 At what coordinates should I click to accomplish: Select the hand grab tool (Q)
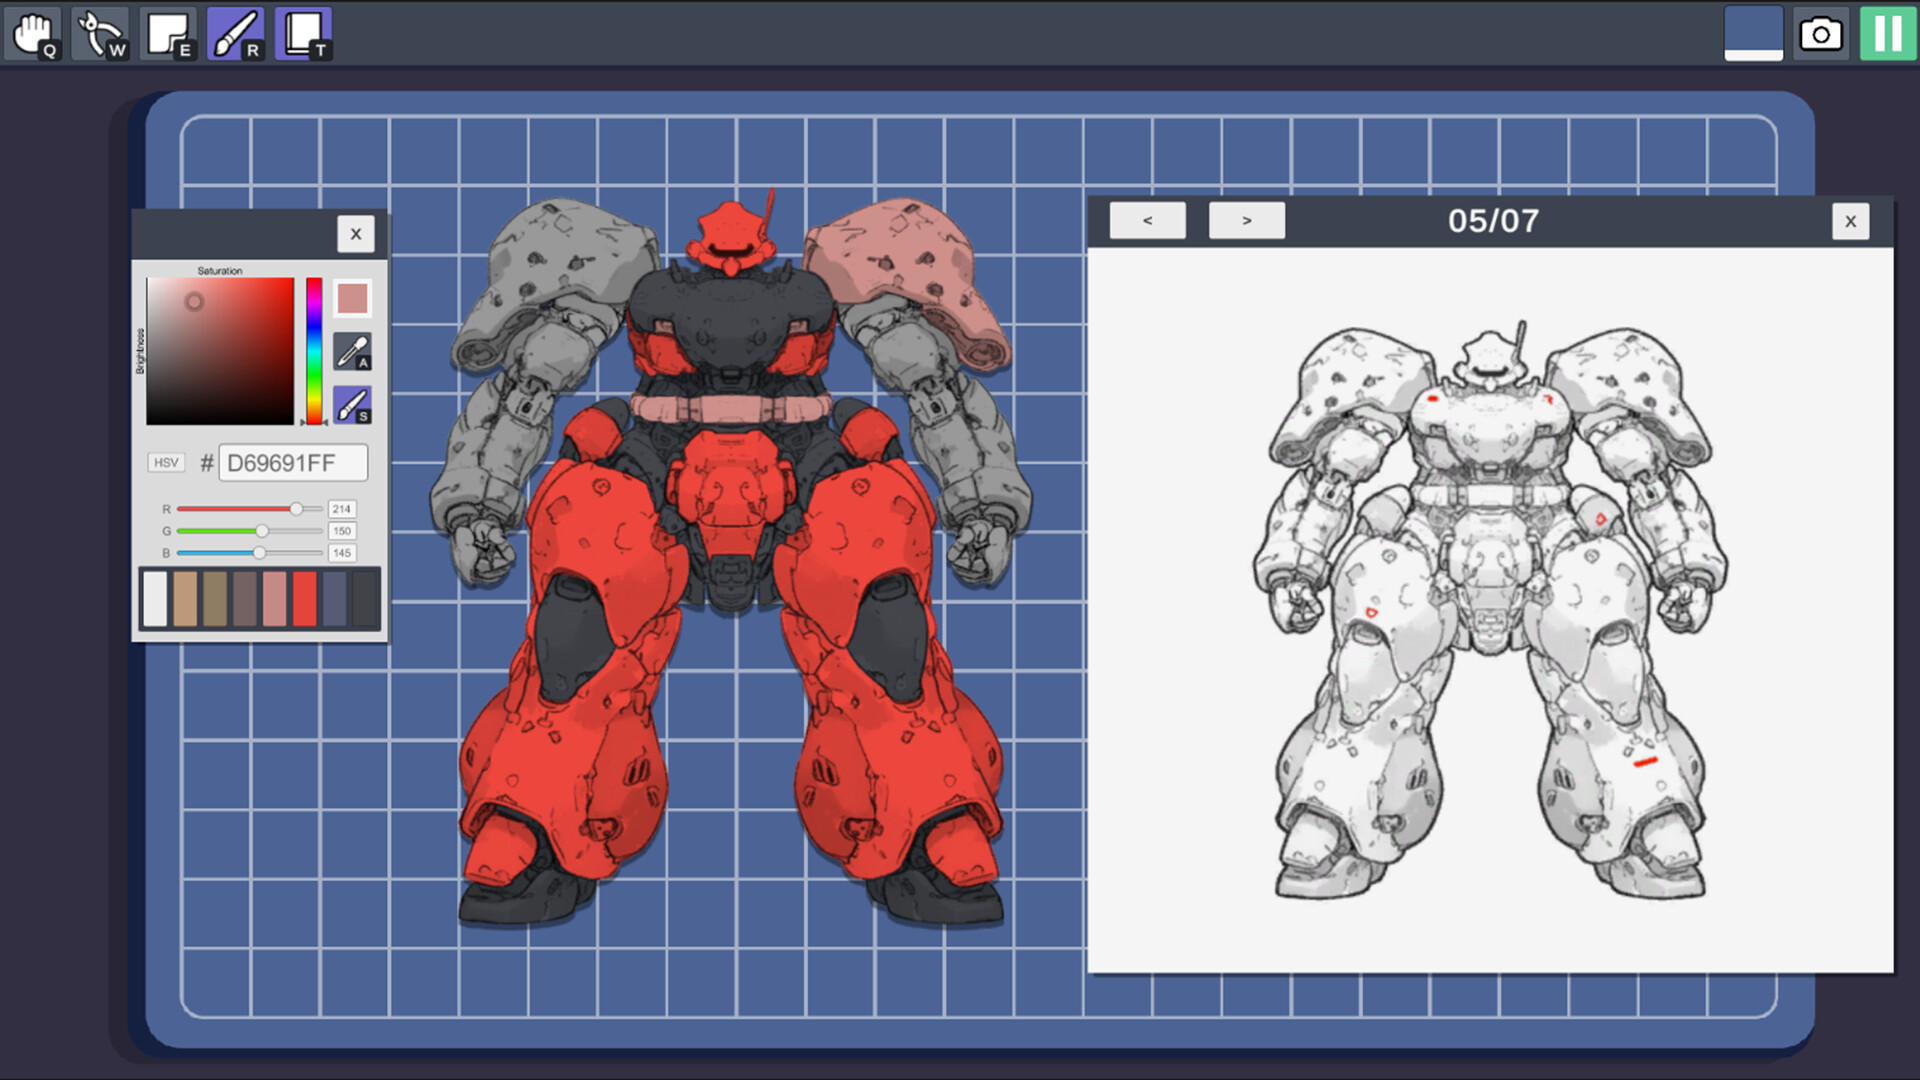[x=34, y=34]
